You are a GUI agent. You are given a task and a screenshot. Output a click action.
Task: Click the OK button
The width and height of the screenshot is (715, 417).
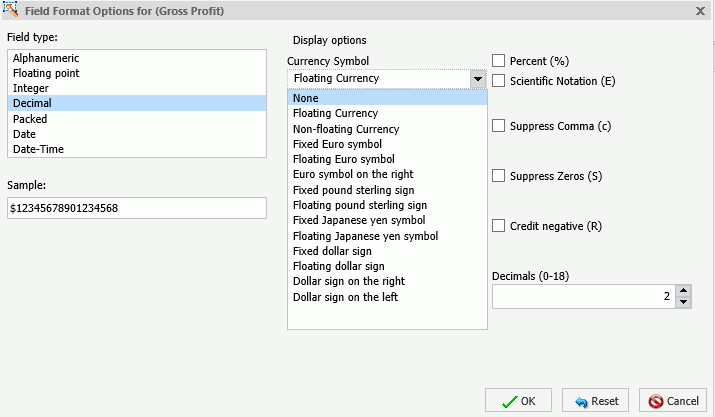(x=518, y=401)
